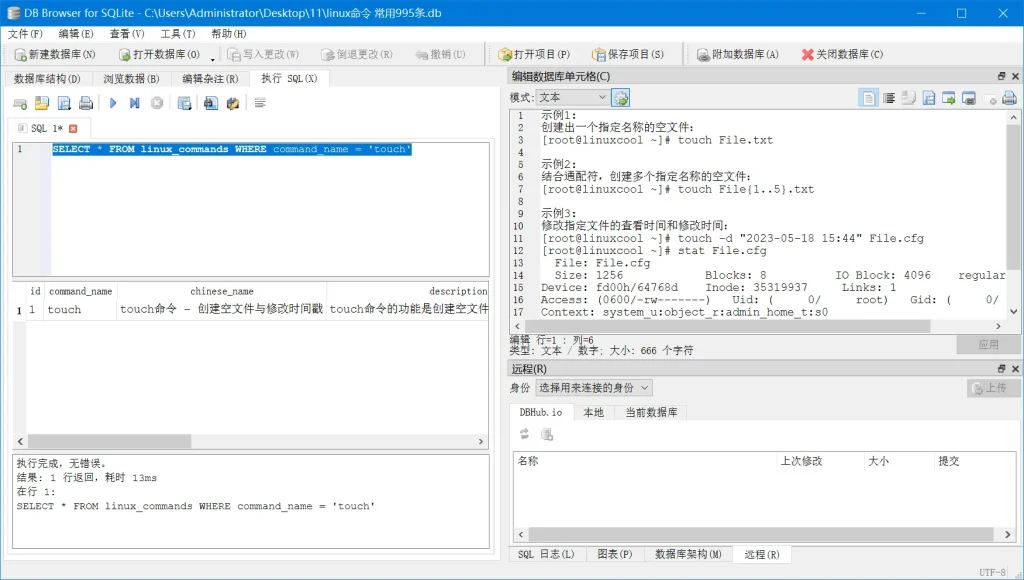Open find in SQL editor icon
This screenshot has height=580, width=1024.
210,103
